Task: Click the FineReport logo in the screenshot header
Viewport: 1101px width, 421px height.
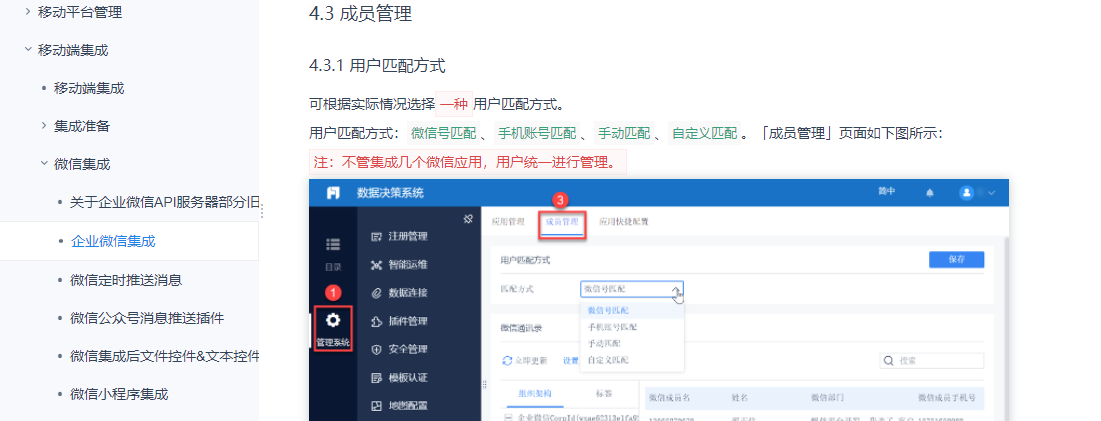Action: click(334, 193)
